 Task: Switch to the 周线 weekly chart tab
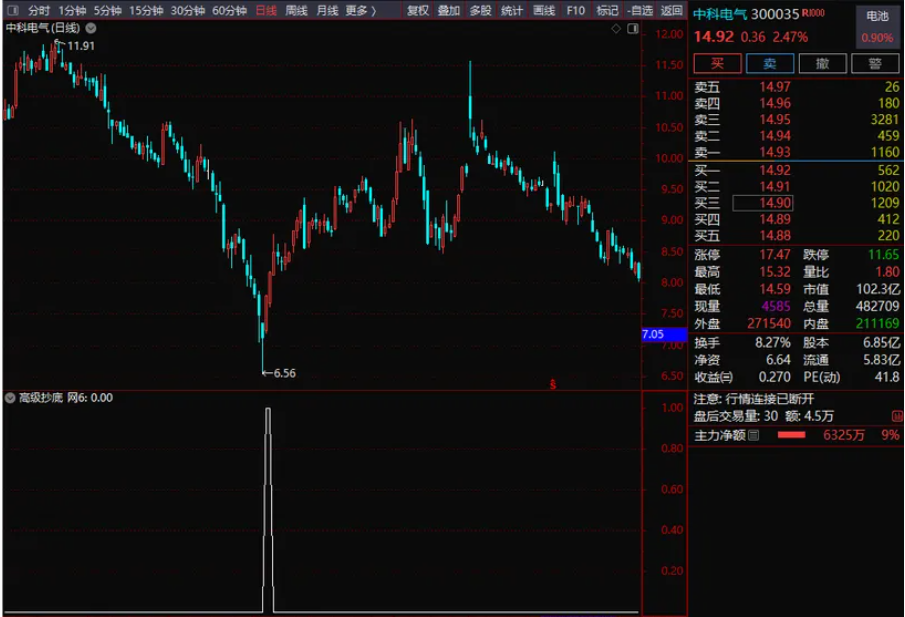click(296, 8)
